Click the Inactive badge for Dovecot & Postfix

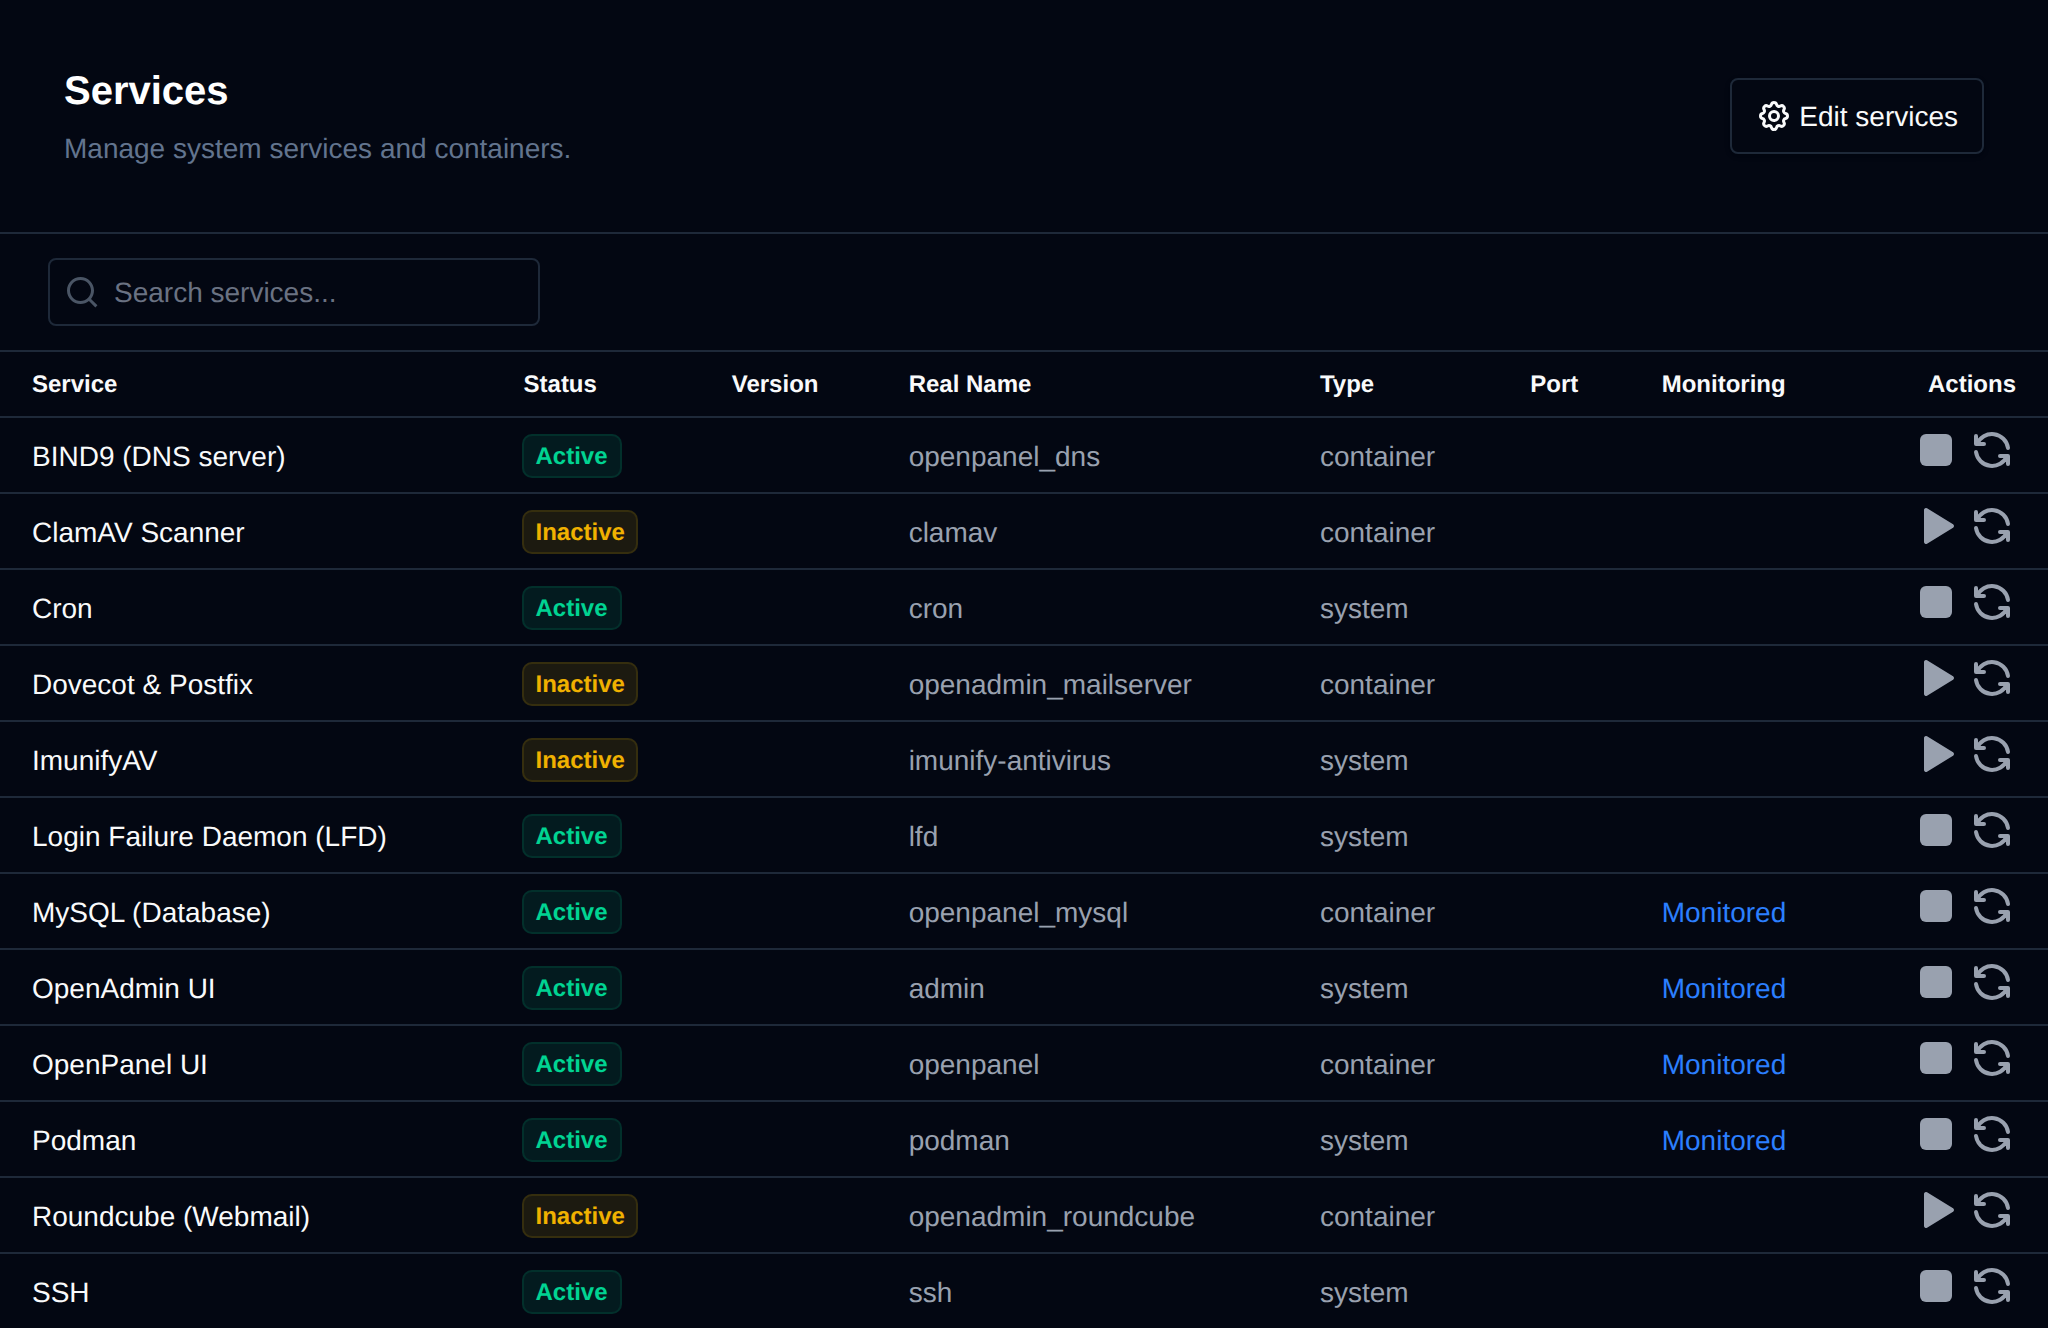coord(579,684)
